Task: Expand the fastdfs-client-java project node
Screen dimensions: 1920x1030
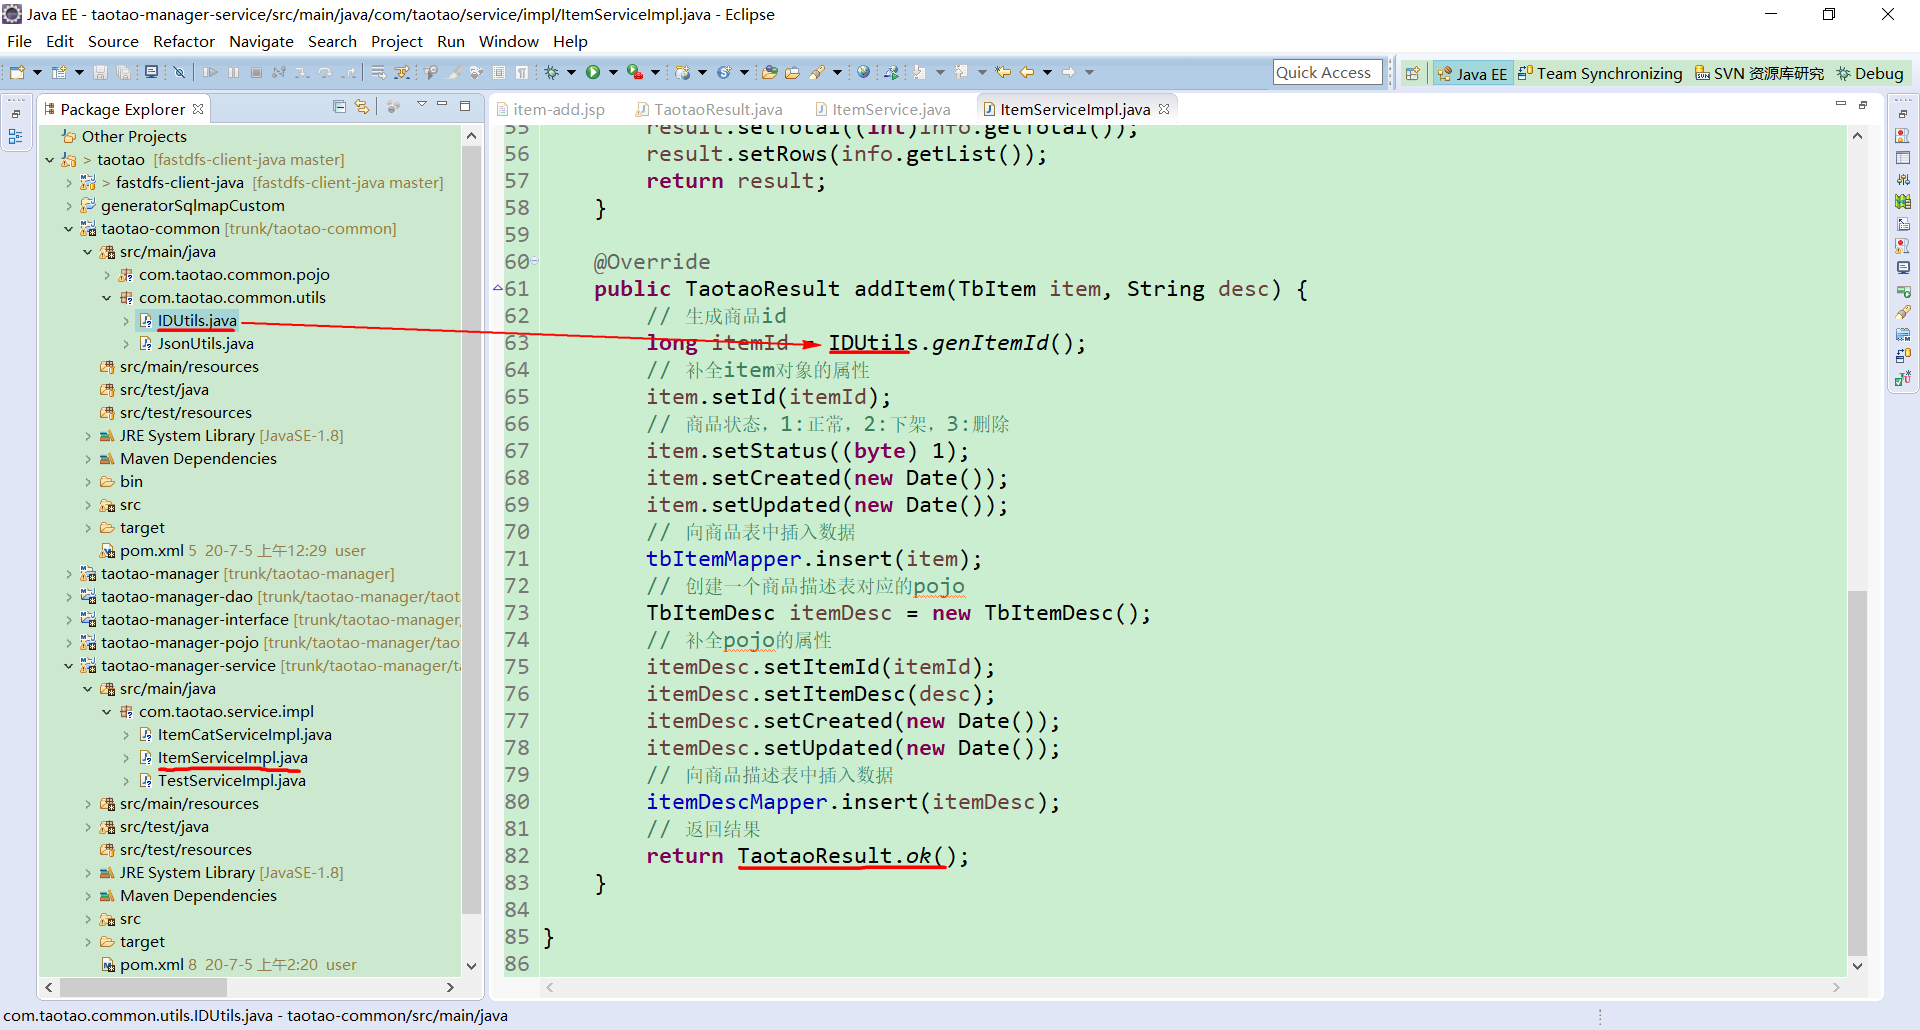Action: click(x=69, y=183)
